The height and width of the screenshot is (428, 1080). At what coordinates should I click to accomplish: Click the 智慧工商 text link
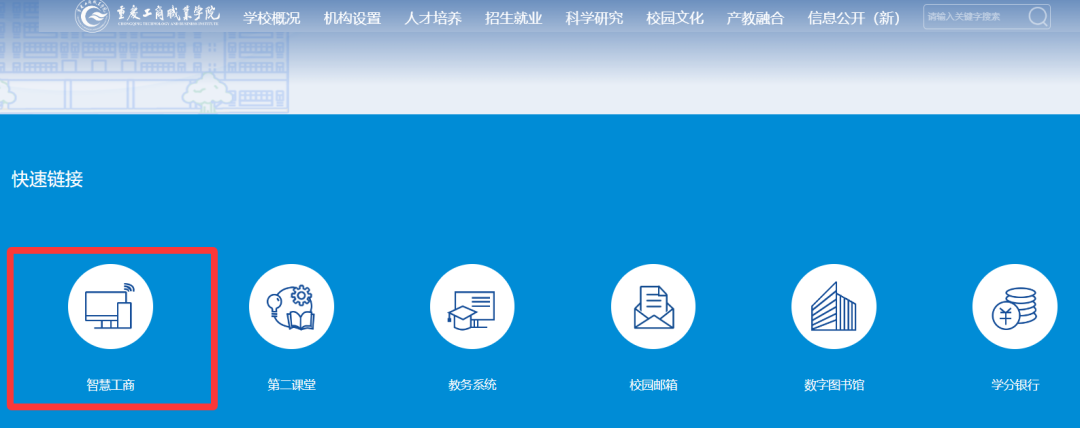[x=110, y=385]
